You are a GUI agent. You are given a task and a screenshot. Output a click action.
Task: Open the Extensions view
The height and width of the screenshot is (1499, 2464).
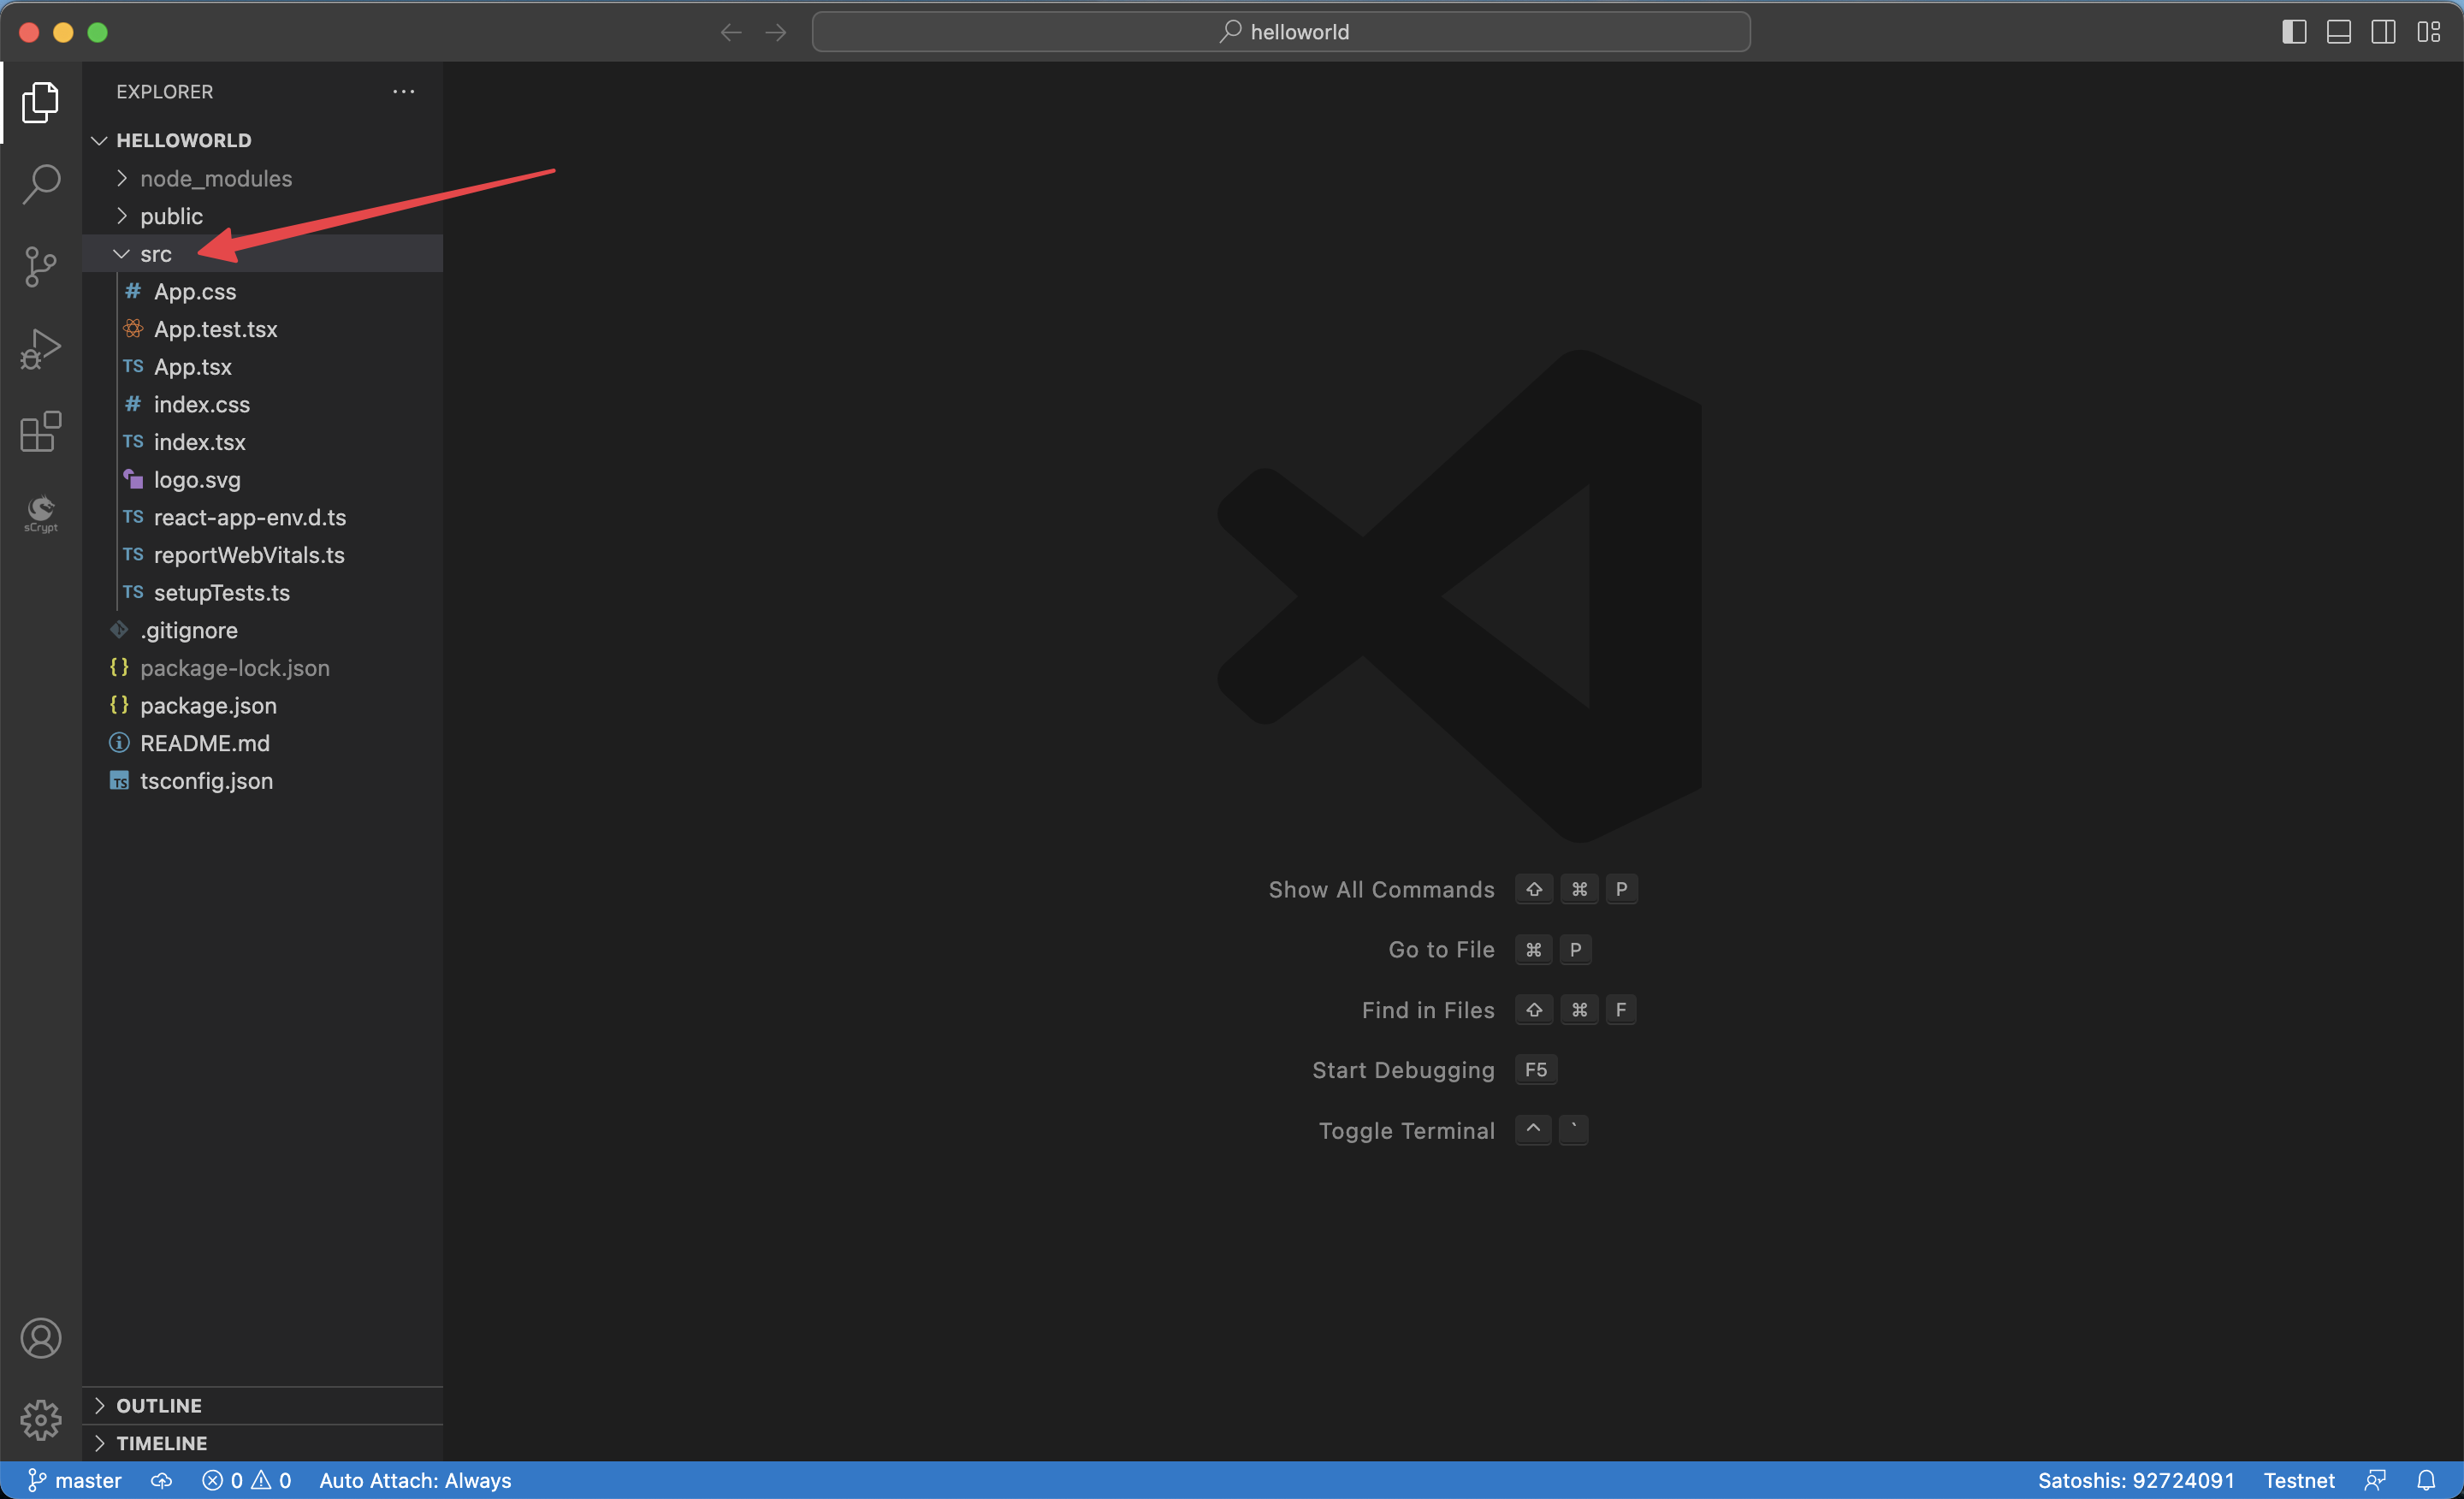coord(41,432)
